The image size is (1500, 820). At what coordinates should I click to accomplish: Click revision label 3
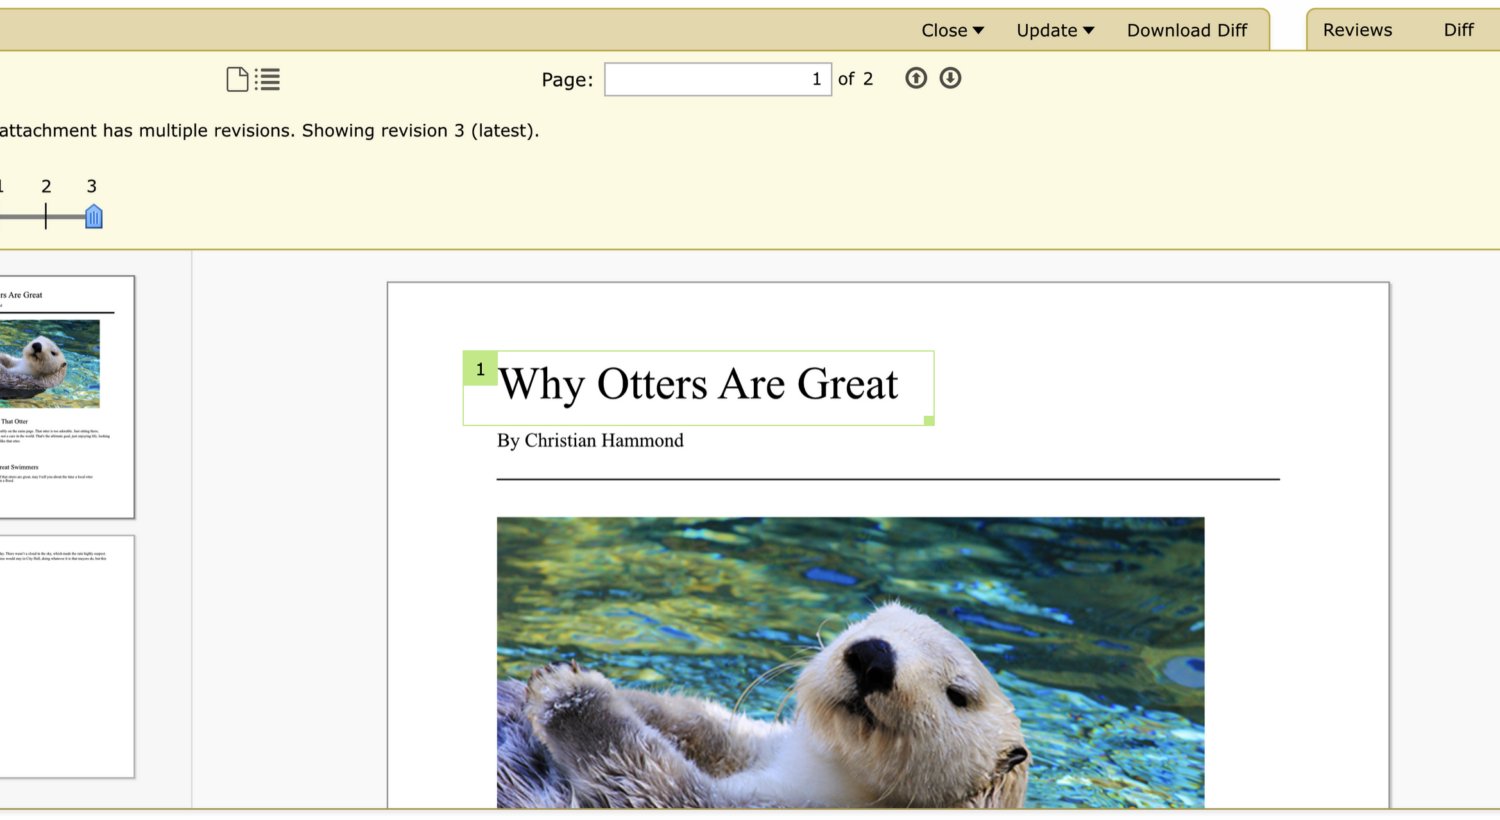92,186
